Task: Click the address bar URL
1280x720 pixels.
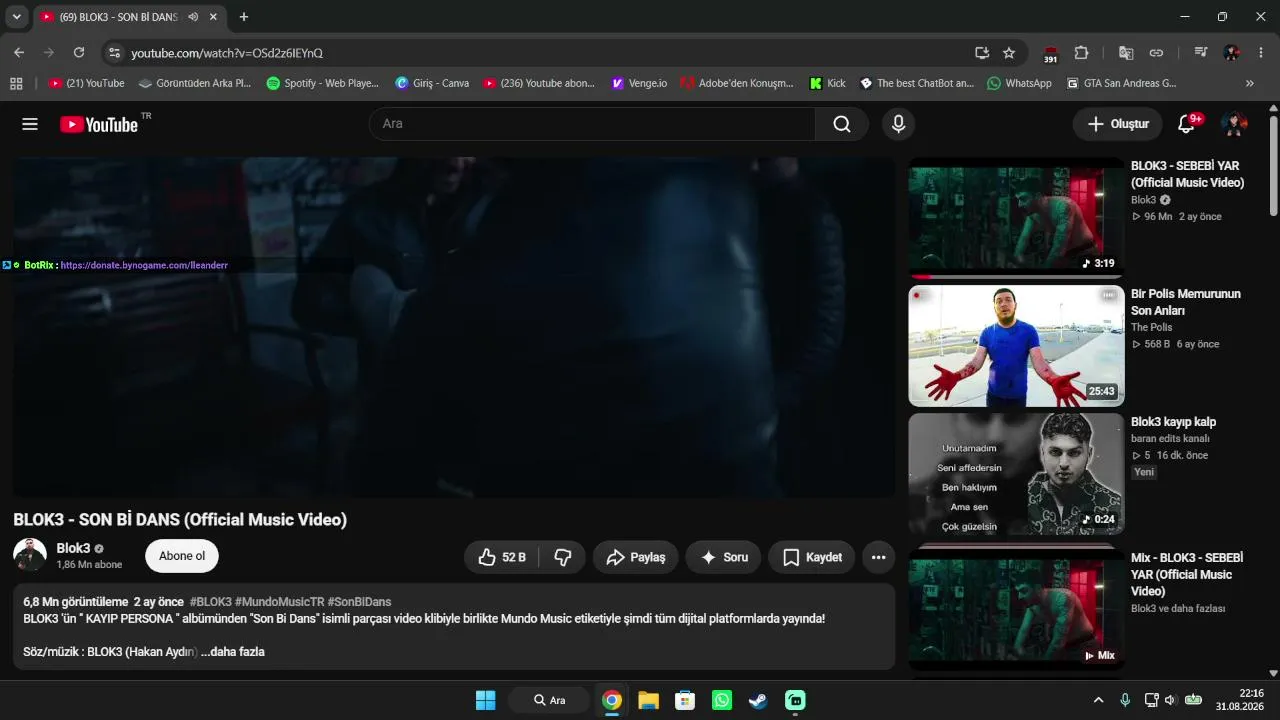Action: 227,53
